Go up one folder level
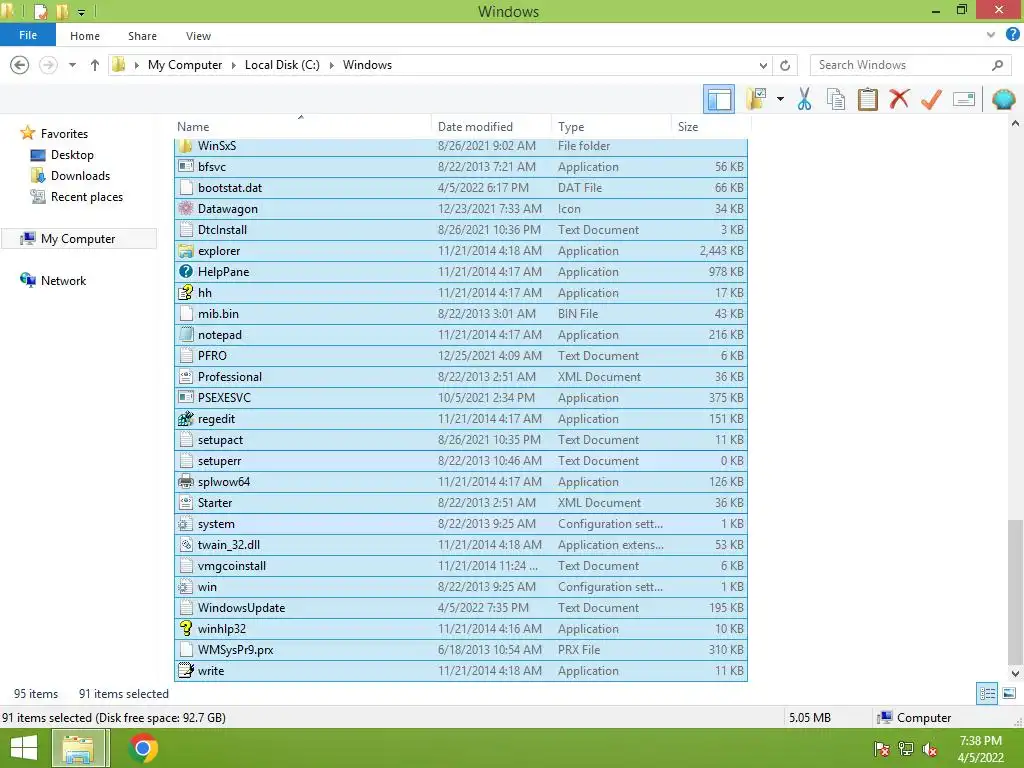Image resolution: width=1024 pixels, height=768 pixels. click(95, 65)
